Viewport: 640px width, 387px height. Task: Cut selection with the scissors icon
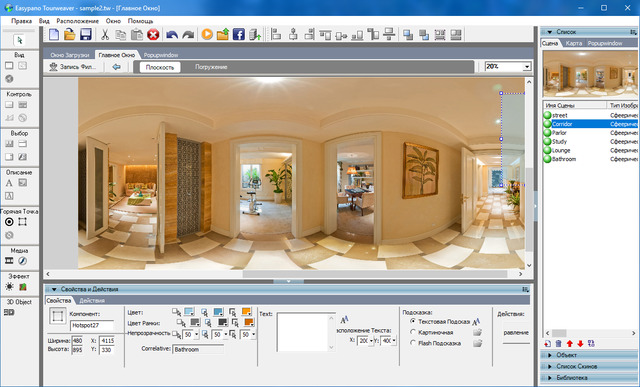click(105, 34)
